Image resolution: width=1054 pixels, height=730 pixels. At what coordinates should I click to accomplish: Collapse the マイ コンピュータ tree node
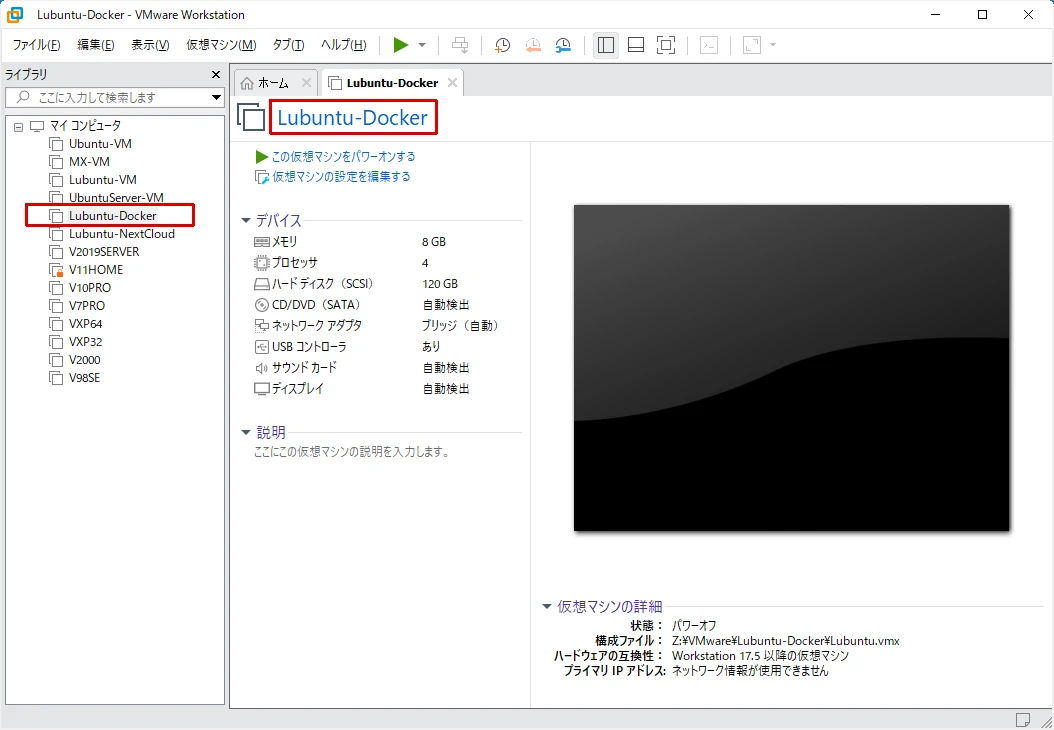coord(18,126)
